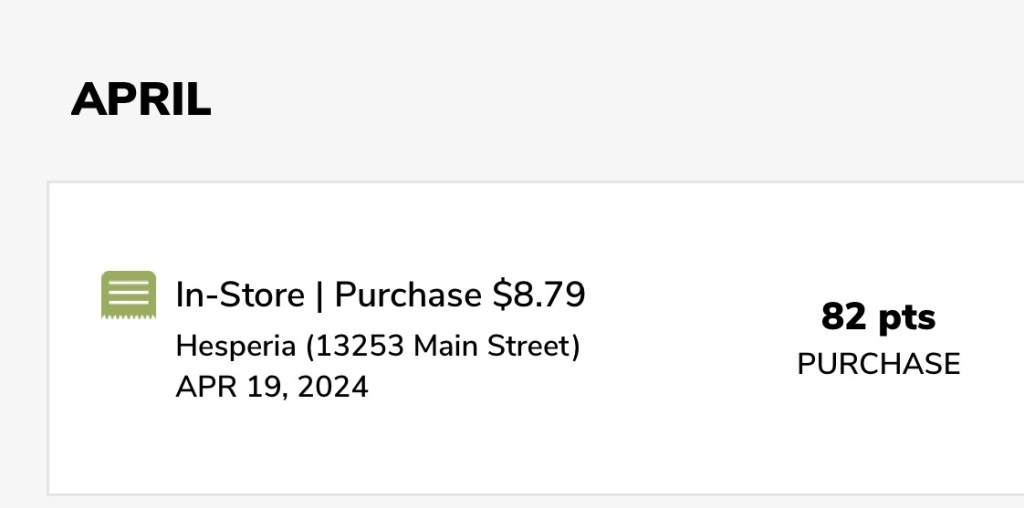Image resolution: width=1024 pixels, height=508 pixels.
Task: Click the bold "82" points number
Action: point(842,318)
